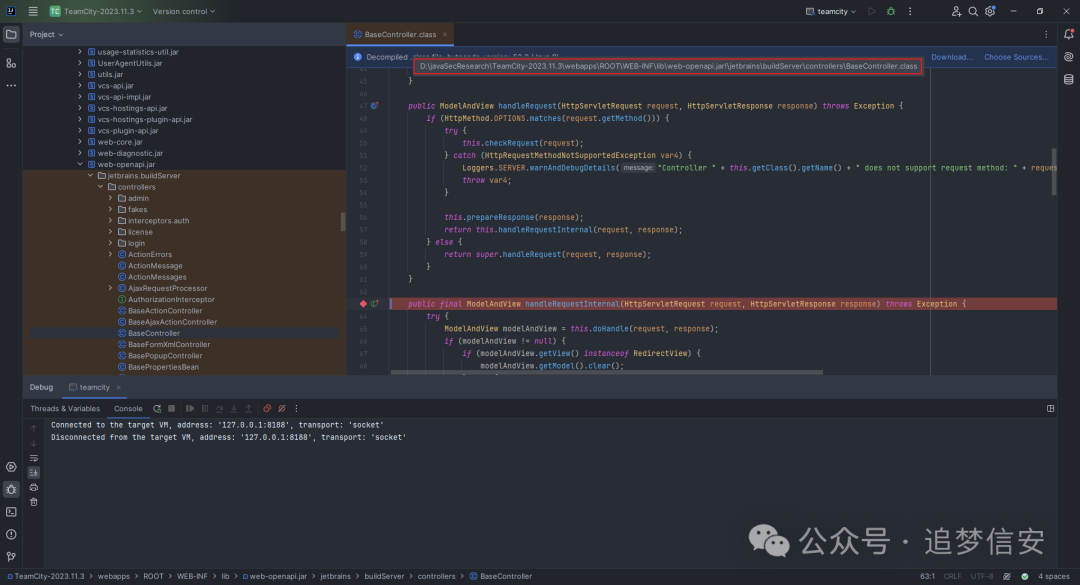Collapse the web-openapi.jar tree node
Viewport: 1080px width, 585px height.
pyautogui.click(x=80, y=164)
